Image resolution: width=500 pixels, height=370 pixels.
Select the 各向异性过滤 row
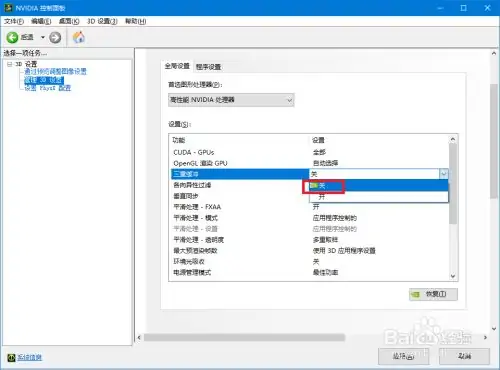[x=240, y=185]
